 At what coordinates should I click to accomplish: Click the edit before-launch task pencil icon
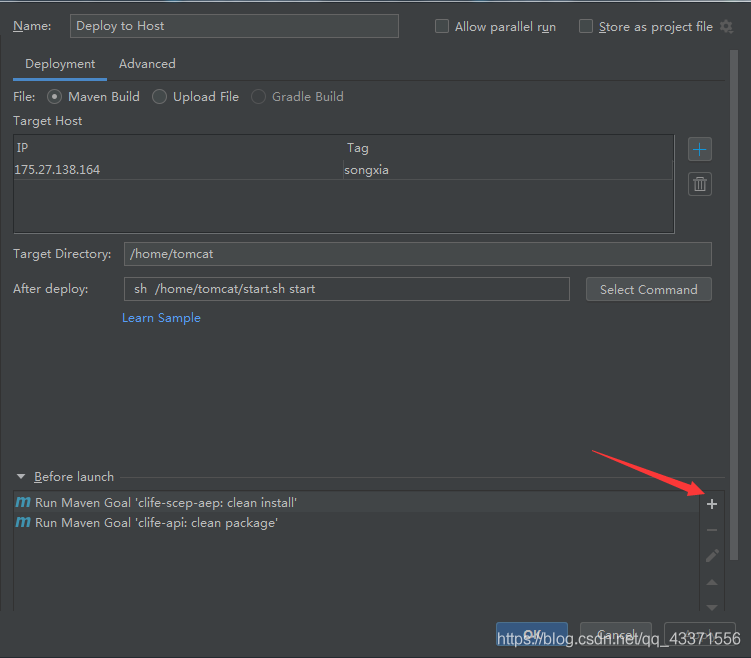(x=712, y=556)
